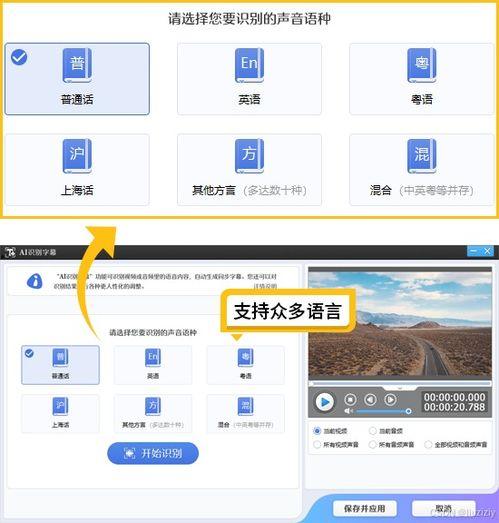Image resolution: width=499 pixels, height=523 pixels.
Task: Click the AI识别字幕 title bar app icon
Action: point(10,252)
